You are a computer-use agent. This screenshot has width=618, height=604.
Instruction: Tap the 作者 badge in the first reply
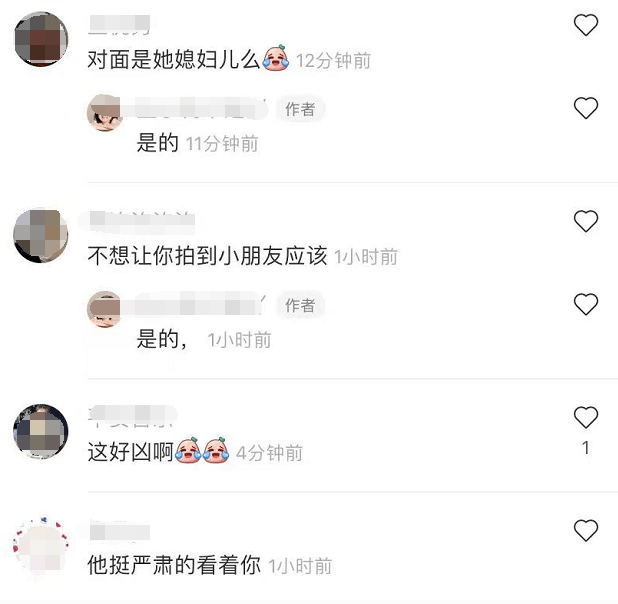click(x=300, y=109)
